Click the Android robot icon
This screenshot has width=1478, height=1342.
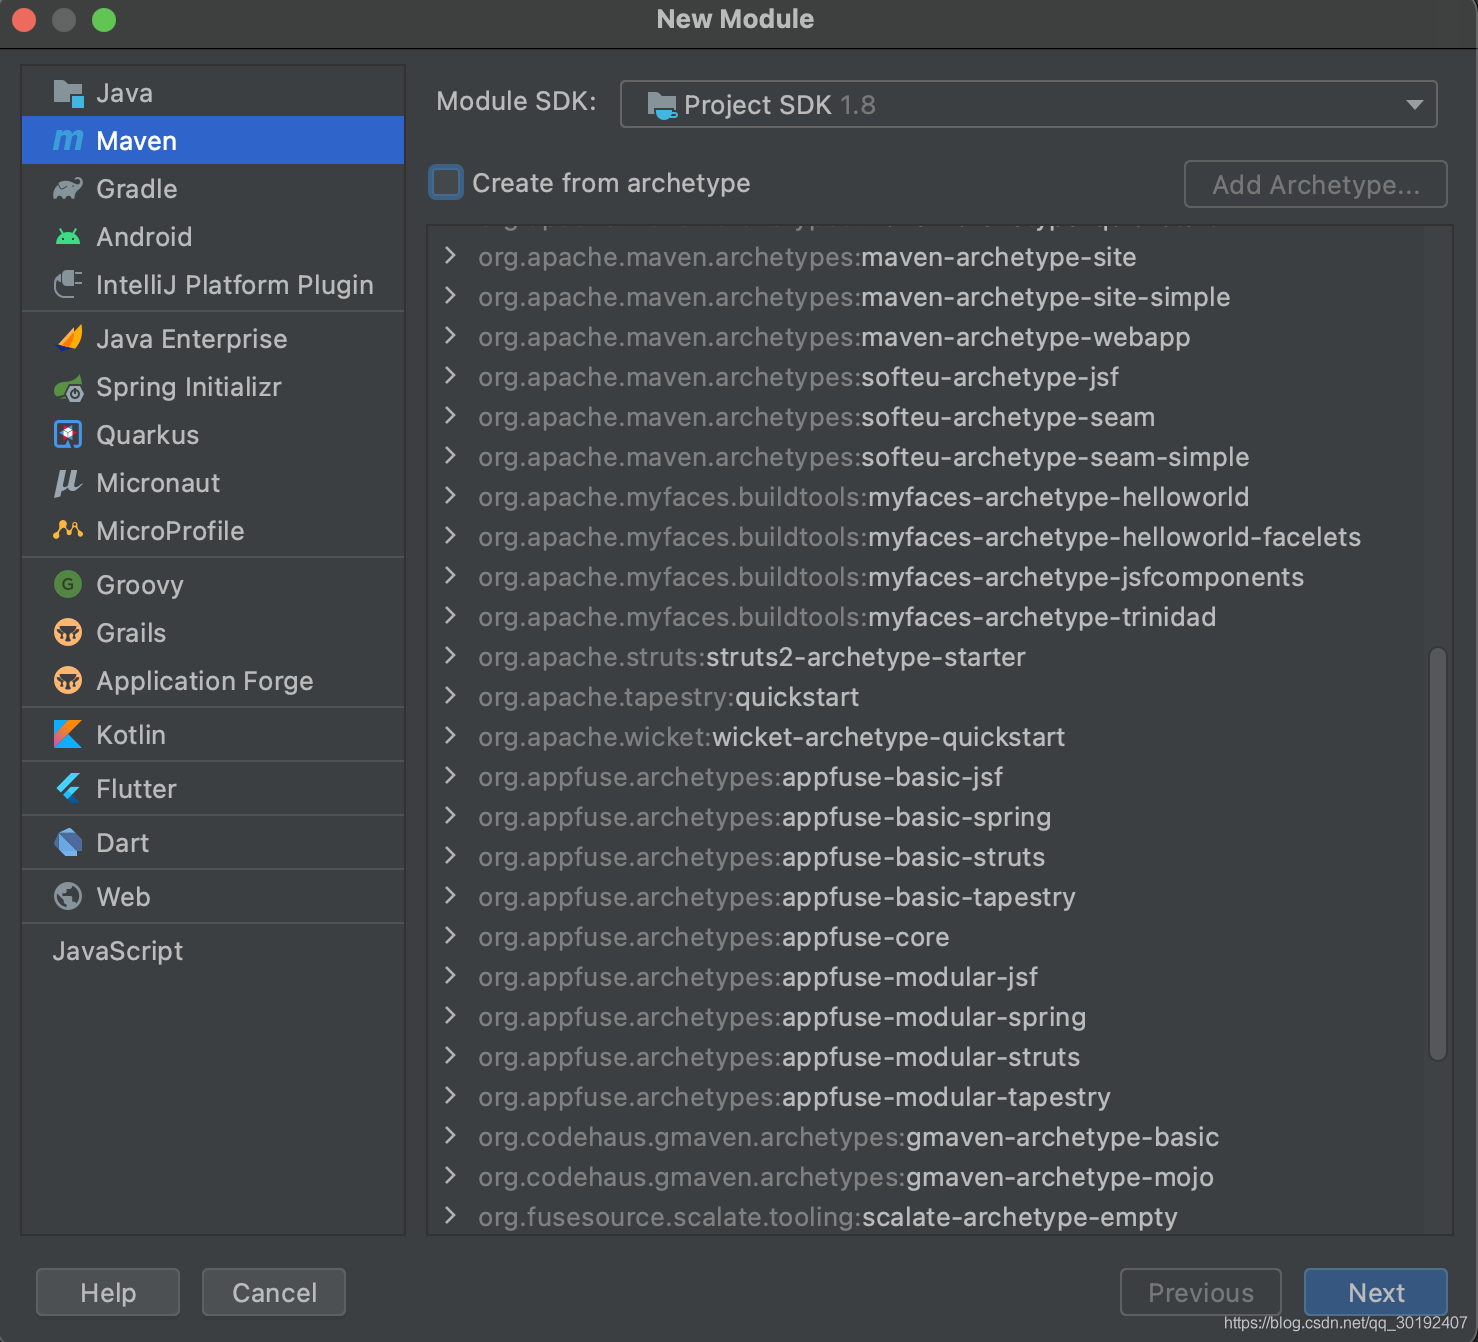(68, 237)
